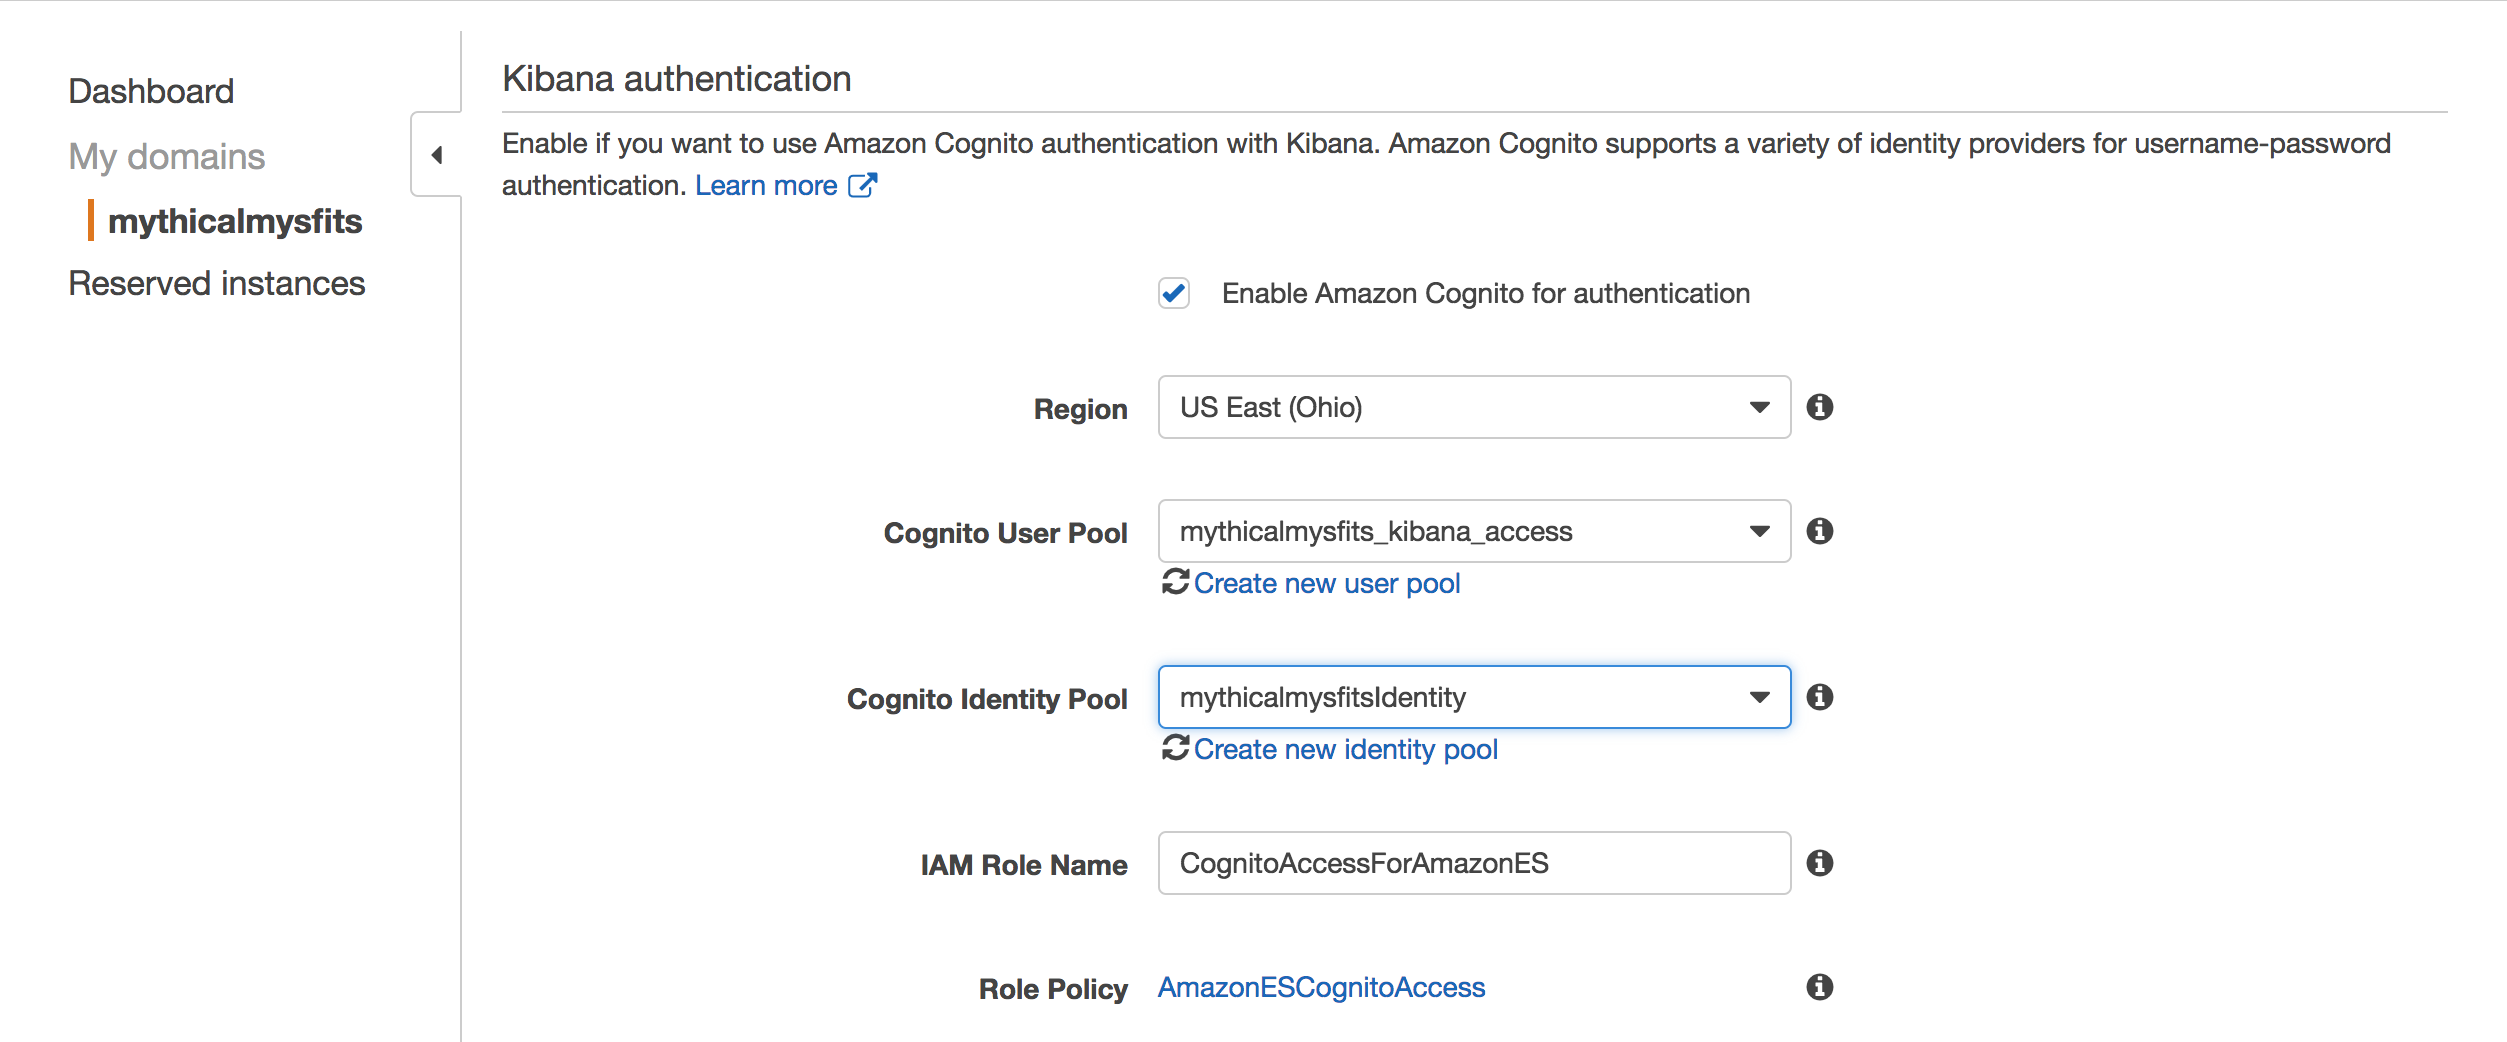Click info icon next to IAM Role Name

(x=1819, y=863)
